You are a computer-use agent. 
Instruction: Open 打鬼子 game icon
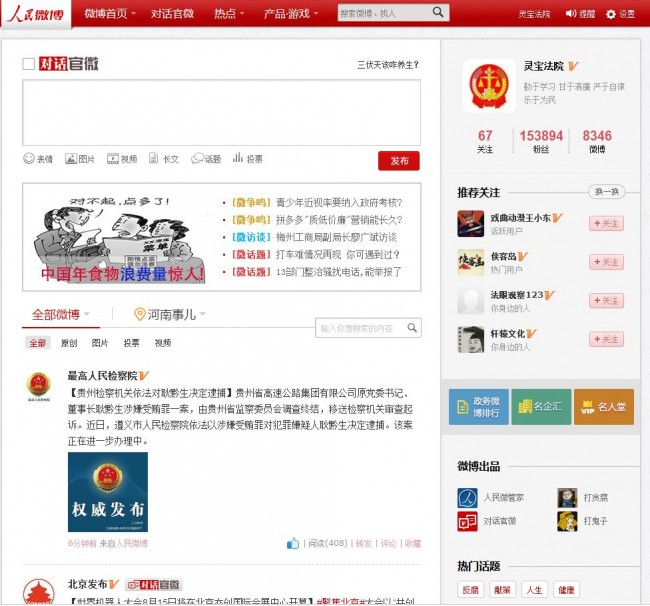tap(567, 521)
